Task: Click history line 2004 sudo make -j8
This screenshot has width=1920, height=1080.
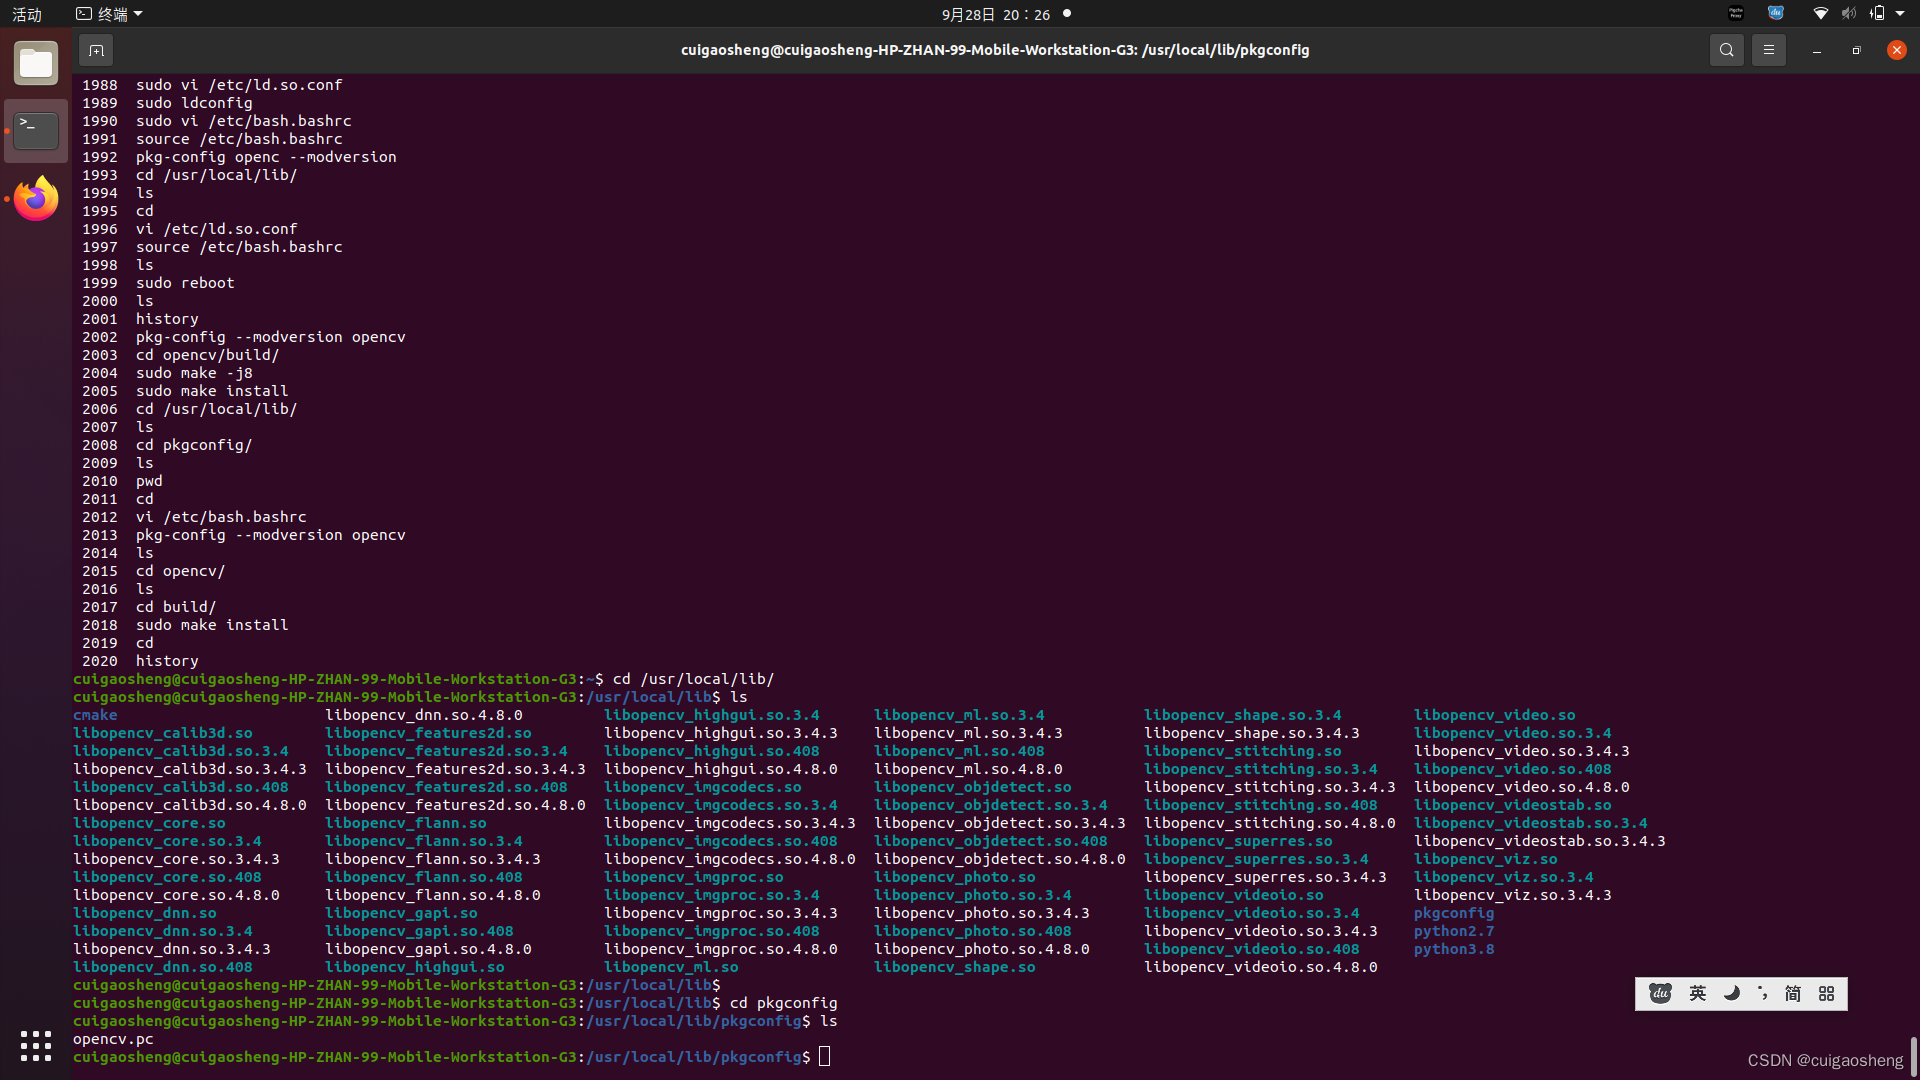Action: tap(167, 373)
